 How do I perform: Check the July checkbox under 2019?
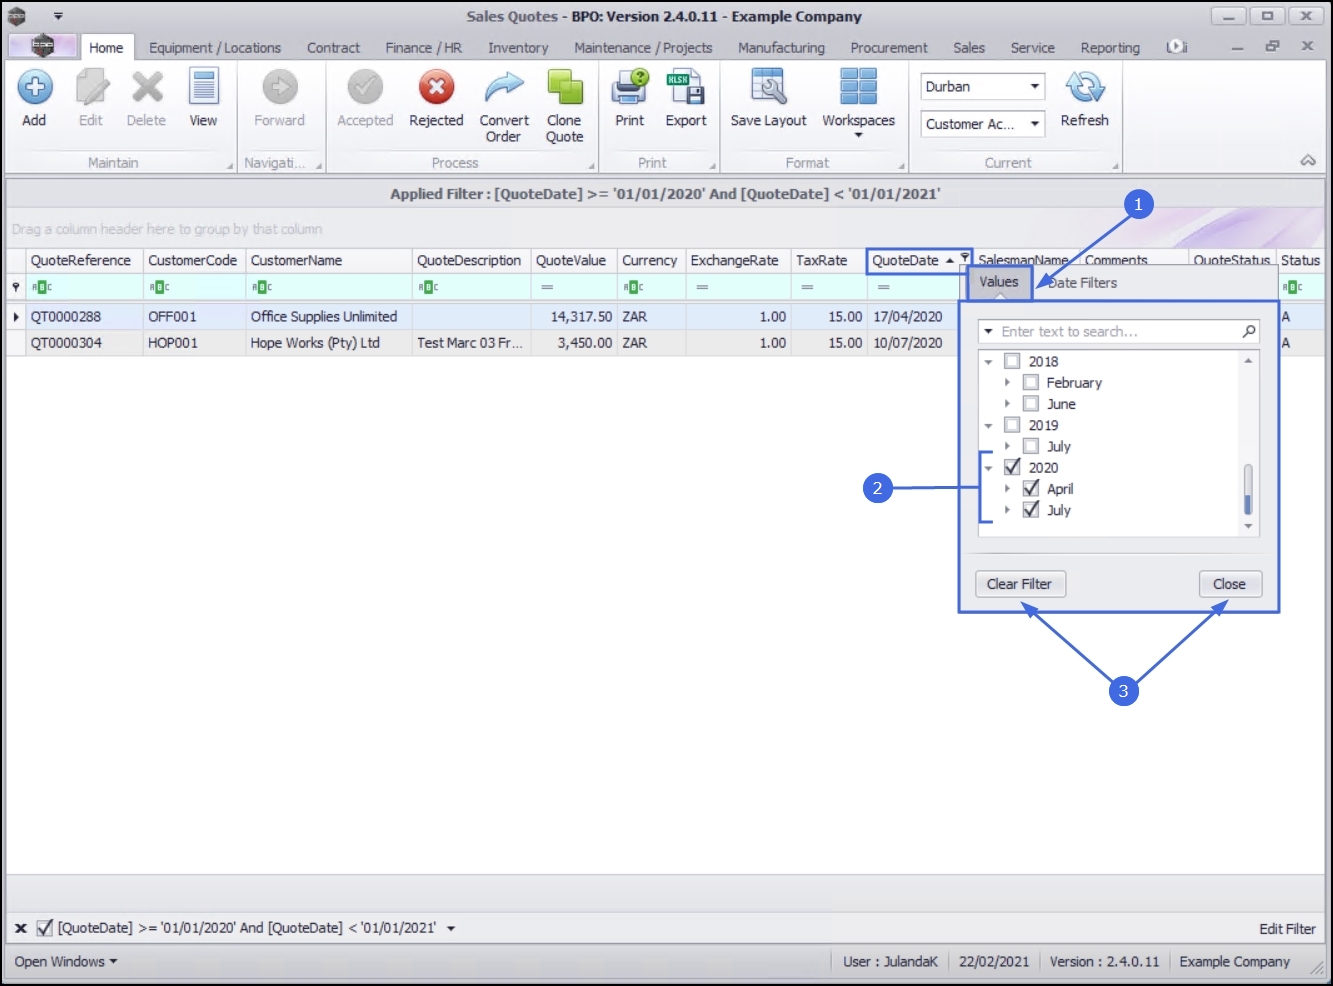pos(1031,446)
